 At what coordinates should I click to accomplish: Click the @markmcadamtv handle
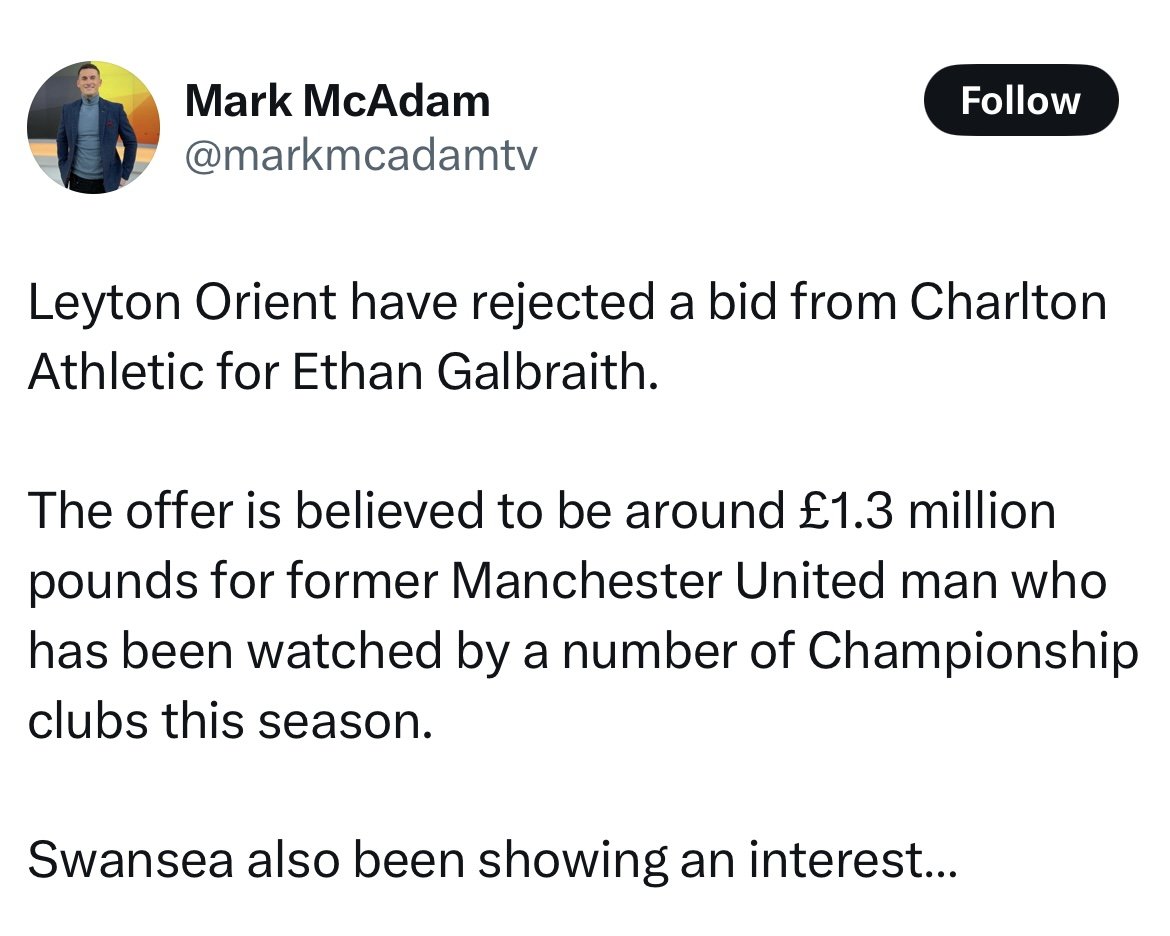point(360,154)
